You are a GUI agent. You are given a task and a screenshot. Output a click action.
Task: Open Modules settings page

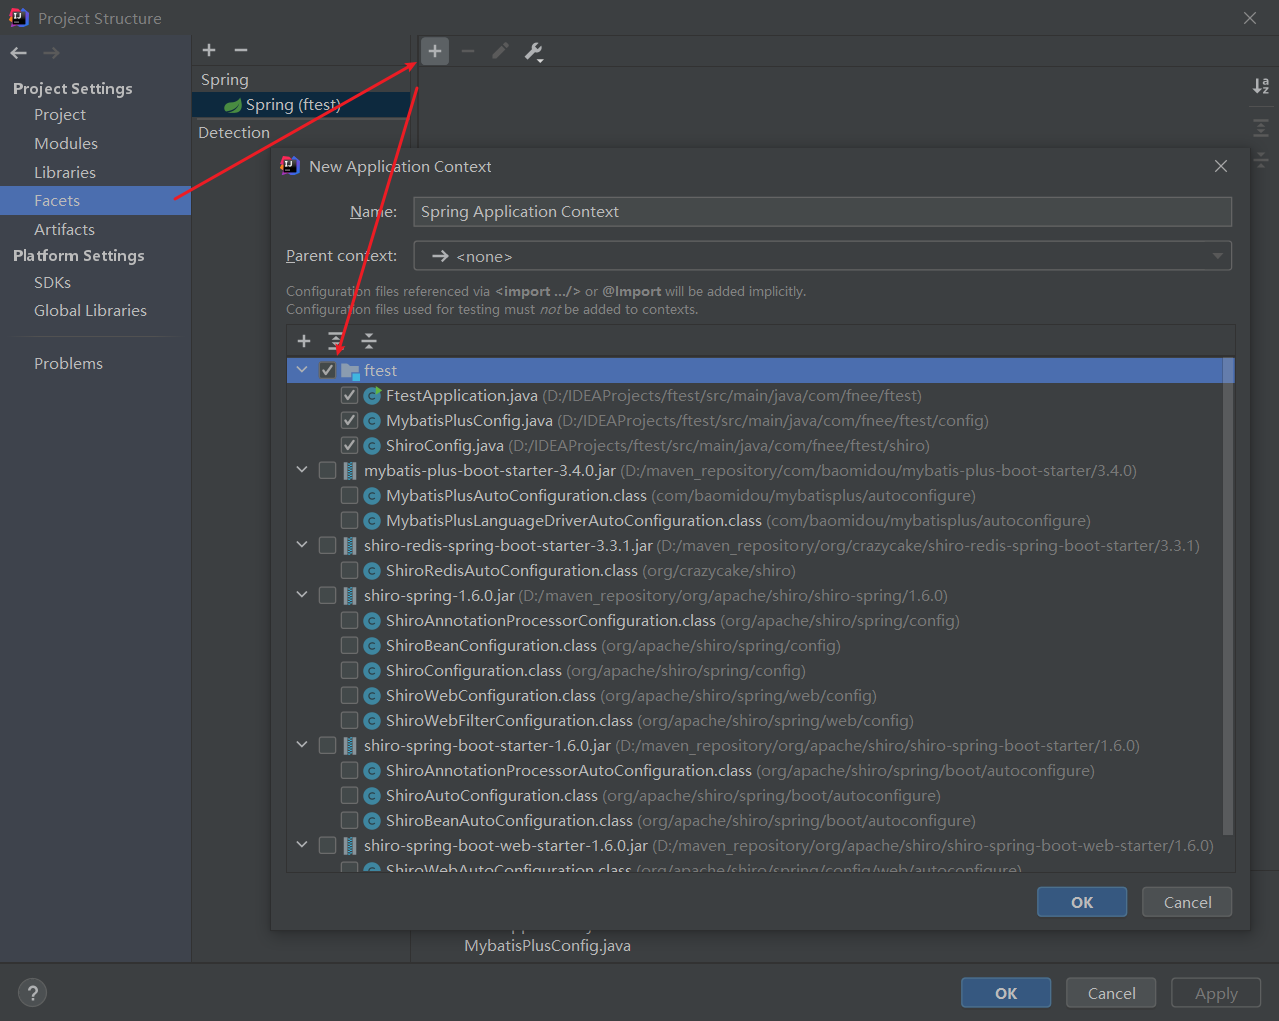tap(66, 144)
